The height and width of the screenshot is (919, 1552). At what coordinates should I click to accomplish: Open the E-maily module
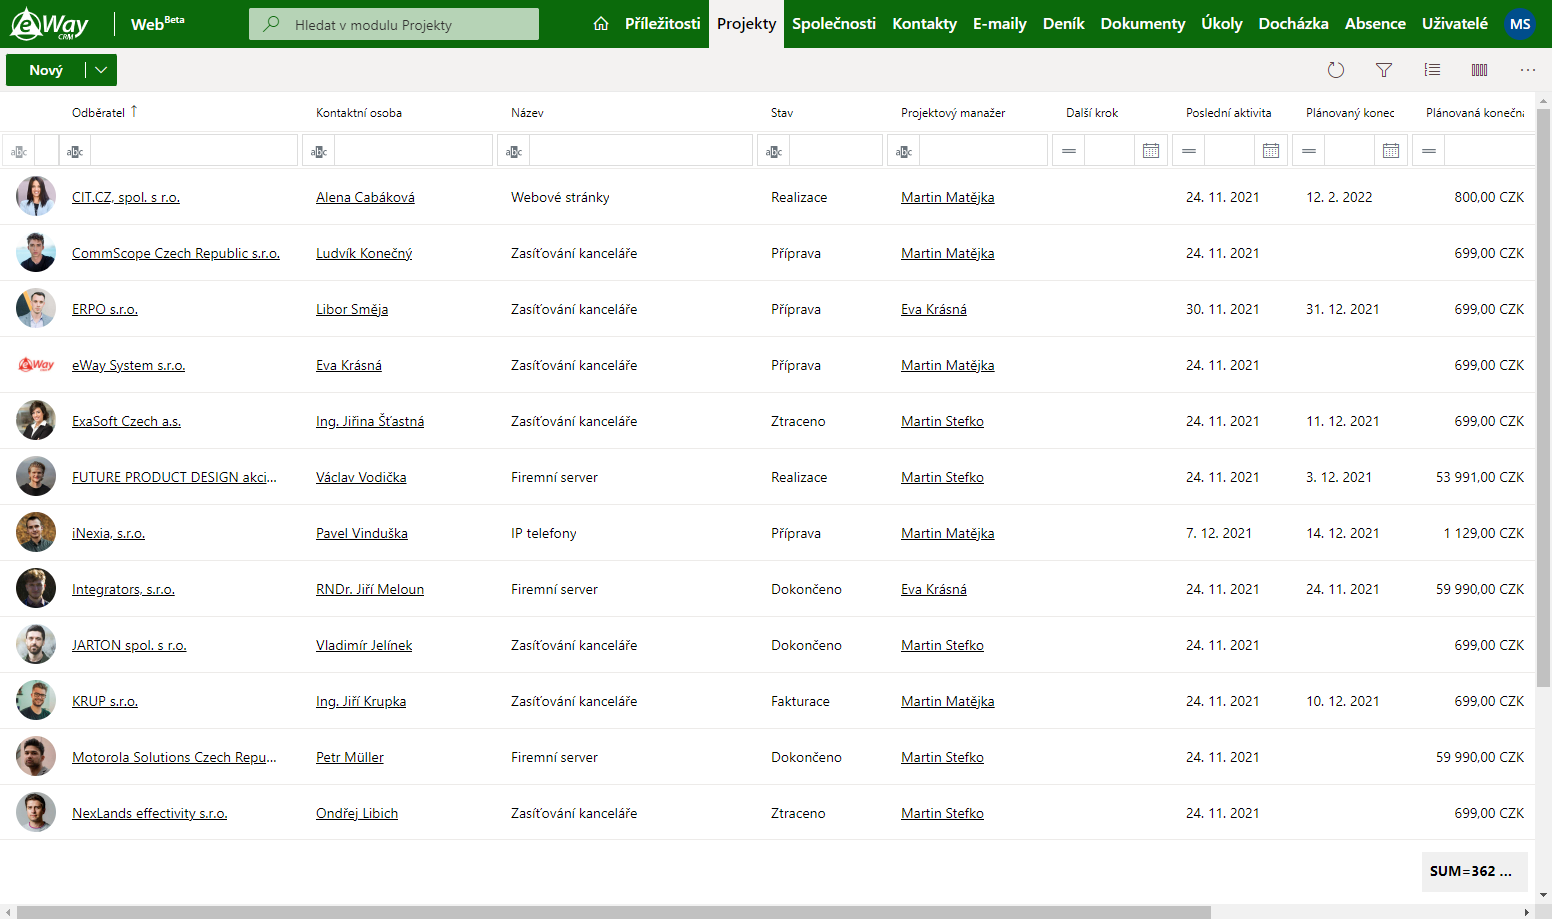tap(1000, 24)
